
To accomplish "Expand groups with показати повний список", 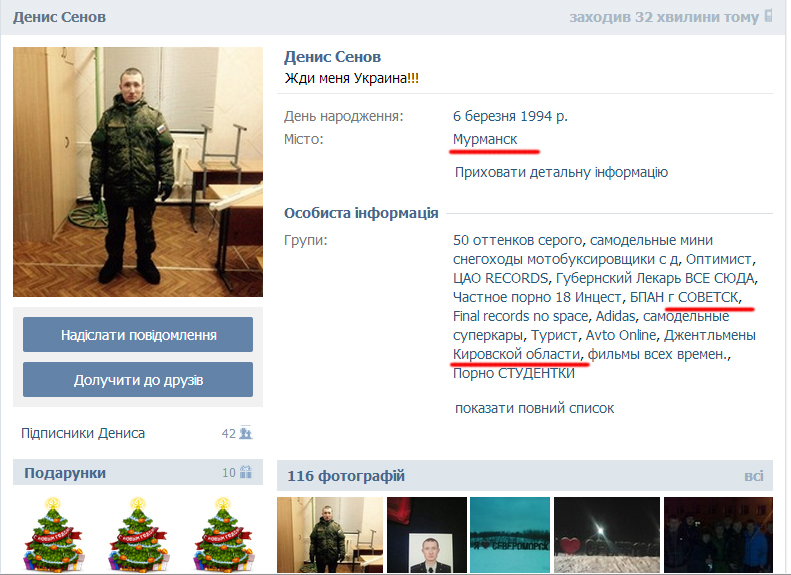I will click(x=534, y=408).
